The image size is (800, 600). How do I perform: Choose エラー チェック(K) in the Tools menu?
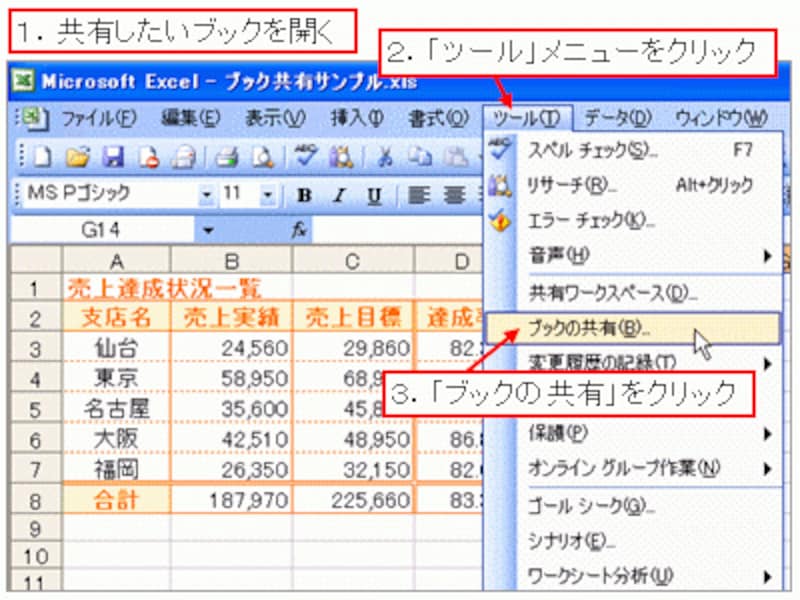(633, 220)
